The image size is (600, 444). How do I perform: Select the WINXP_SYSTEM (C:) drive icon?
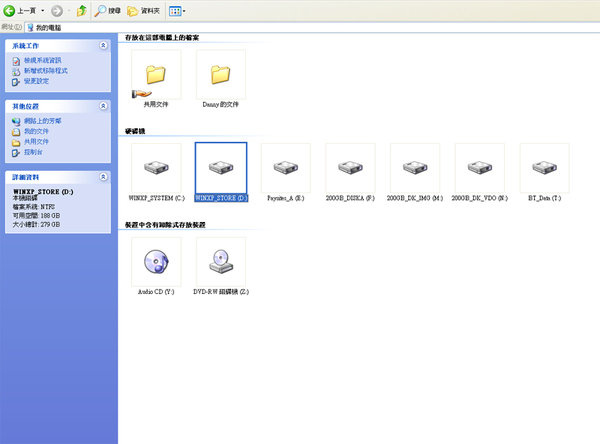tap(156, 169)
